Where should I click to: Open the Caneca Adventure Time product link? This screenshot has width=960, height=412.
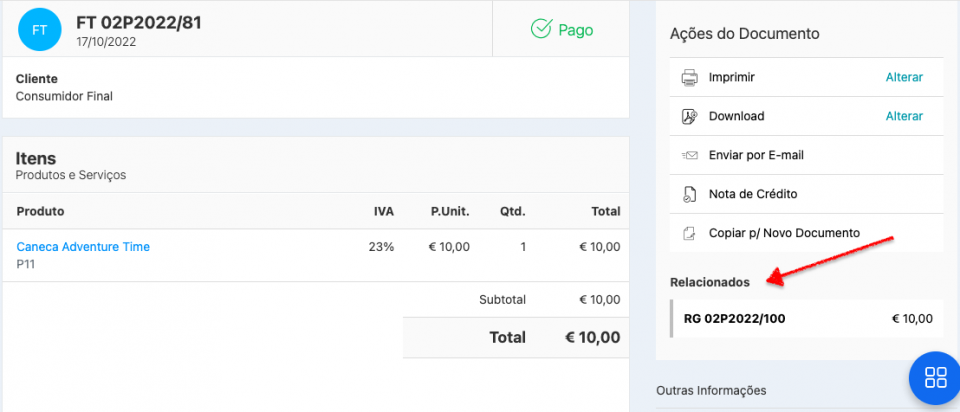coord(83,247)
